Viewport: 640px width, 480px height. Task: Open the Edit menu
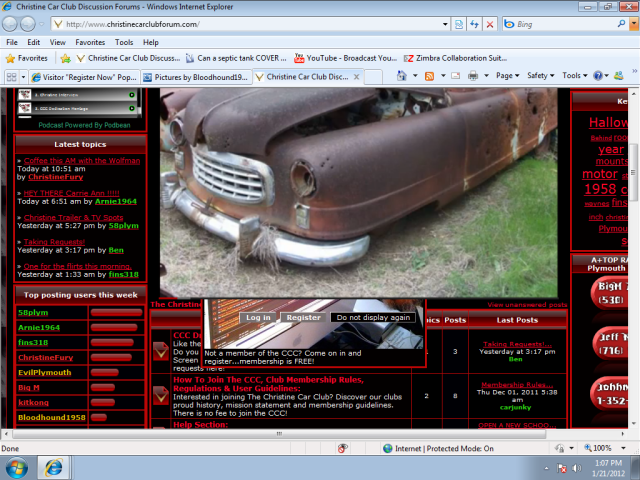pos(33,42)
